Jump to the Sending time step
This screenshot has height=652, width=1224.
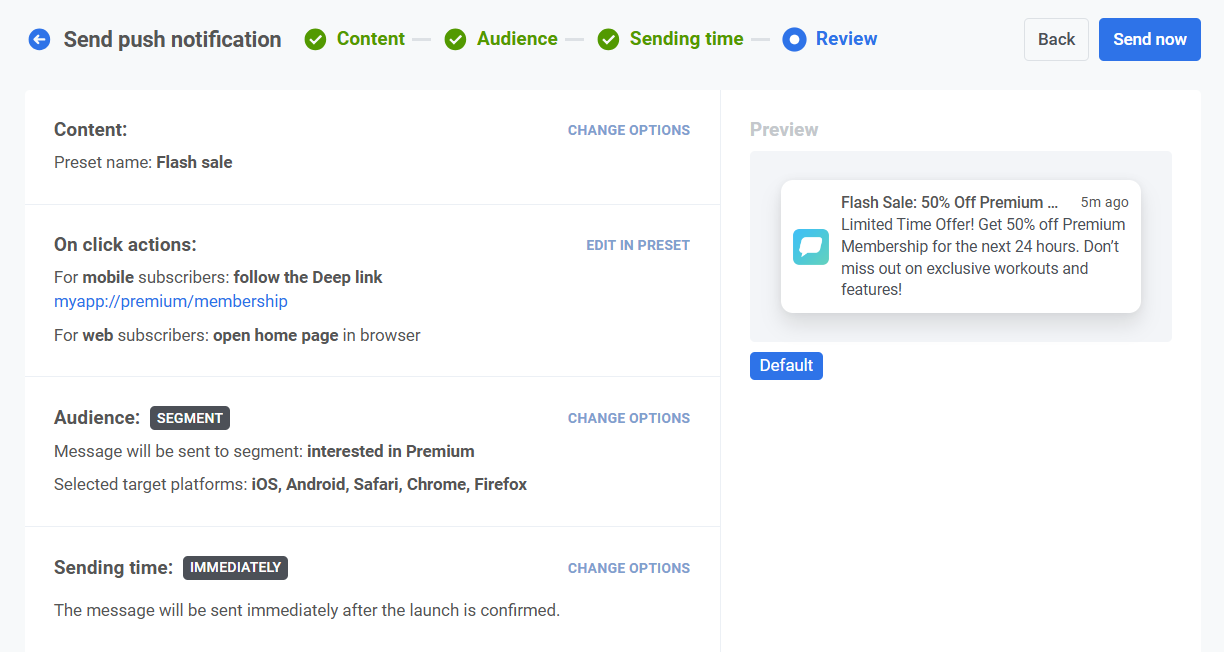tap(686, 39)
